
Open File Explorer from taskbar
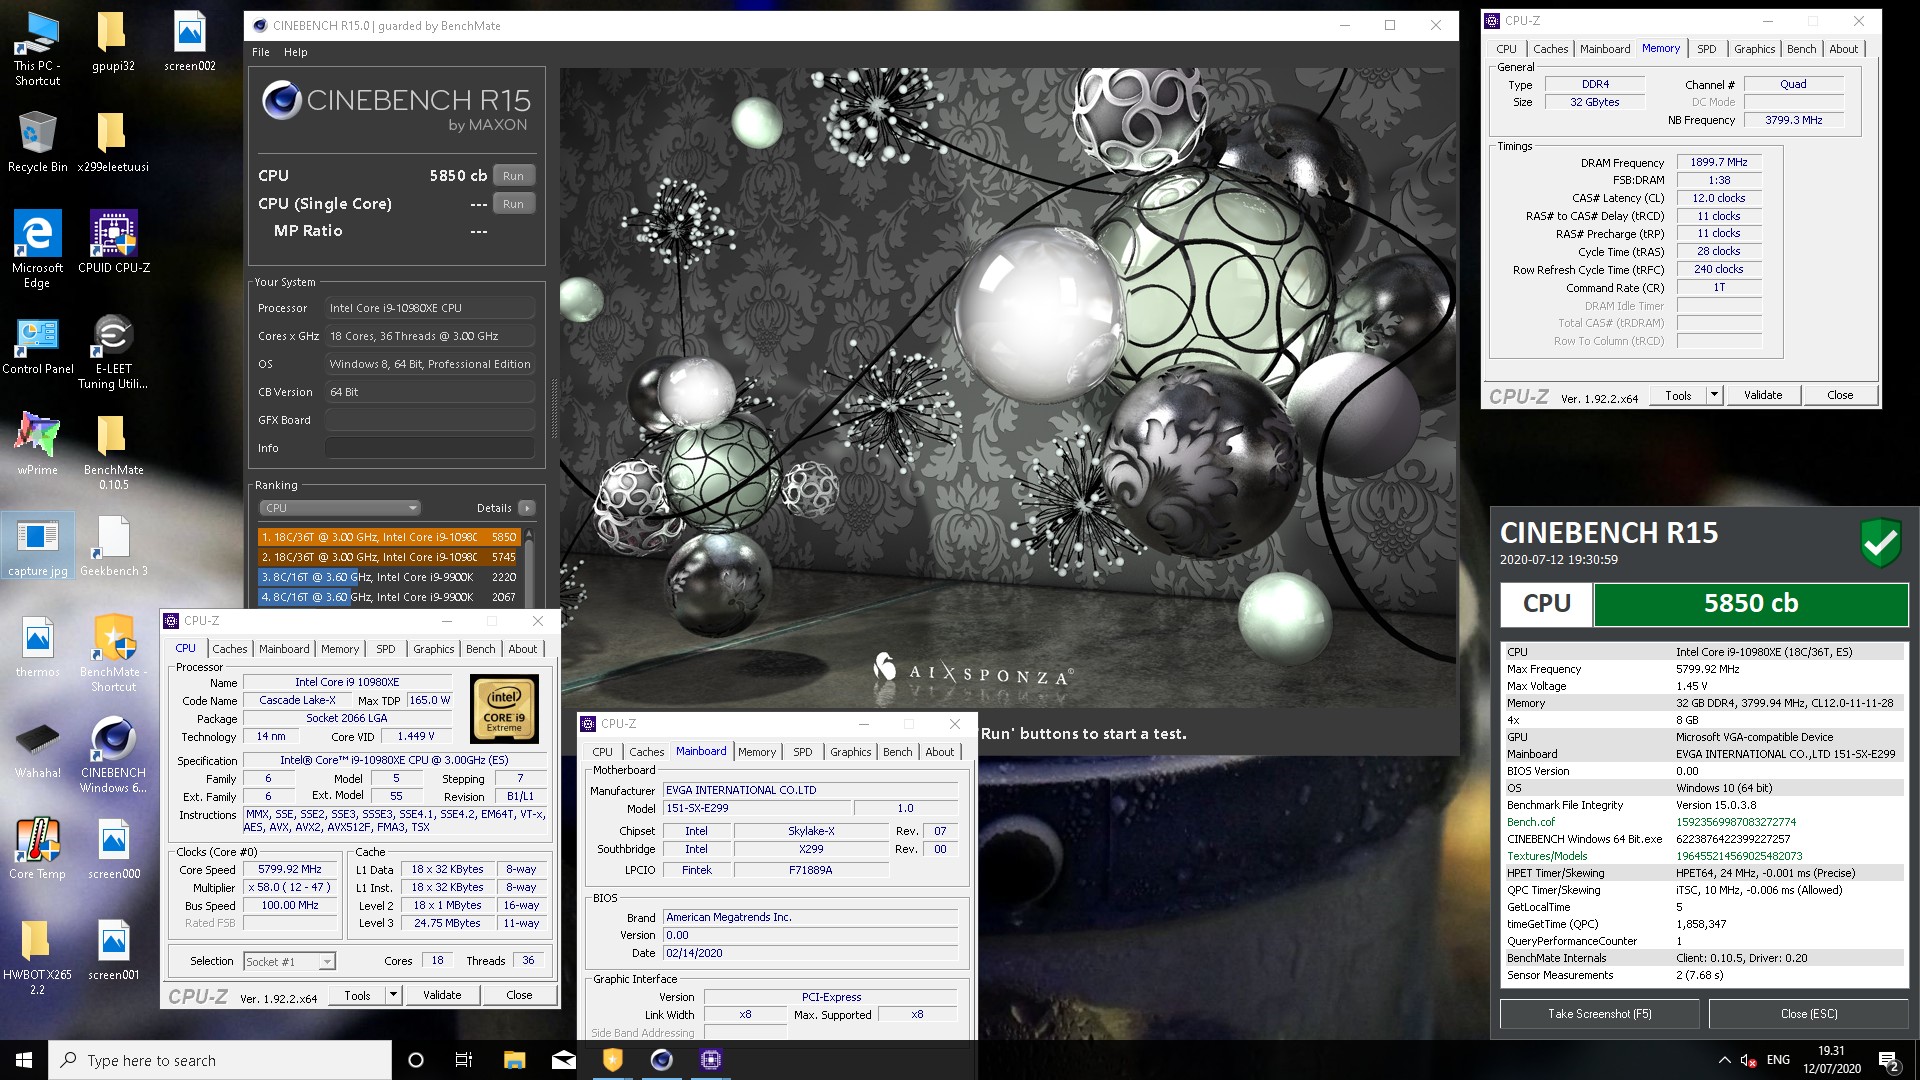[514, 1060]
